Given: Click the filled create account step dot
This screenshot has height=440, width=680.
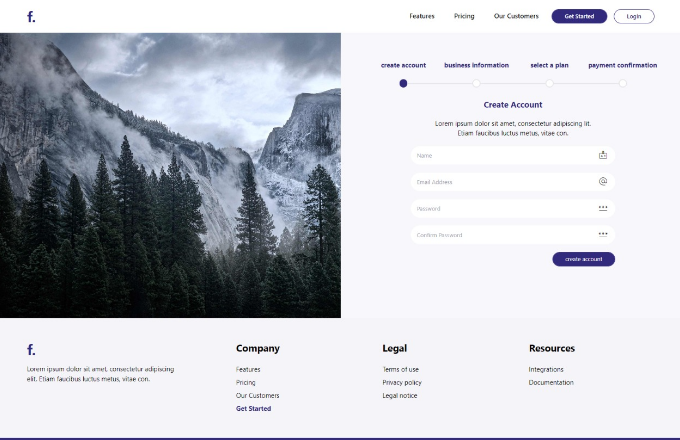Looking at the screenshot, I should (403, 83).
